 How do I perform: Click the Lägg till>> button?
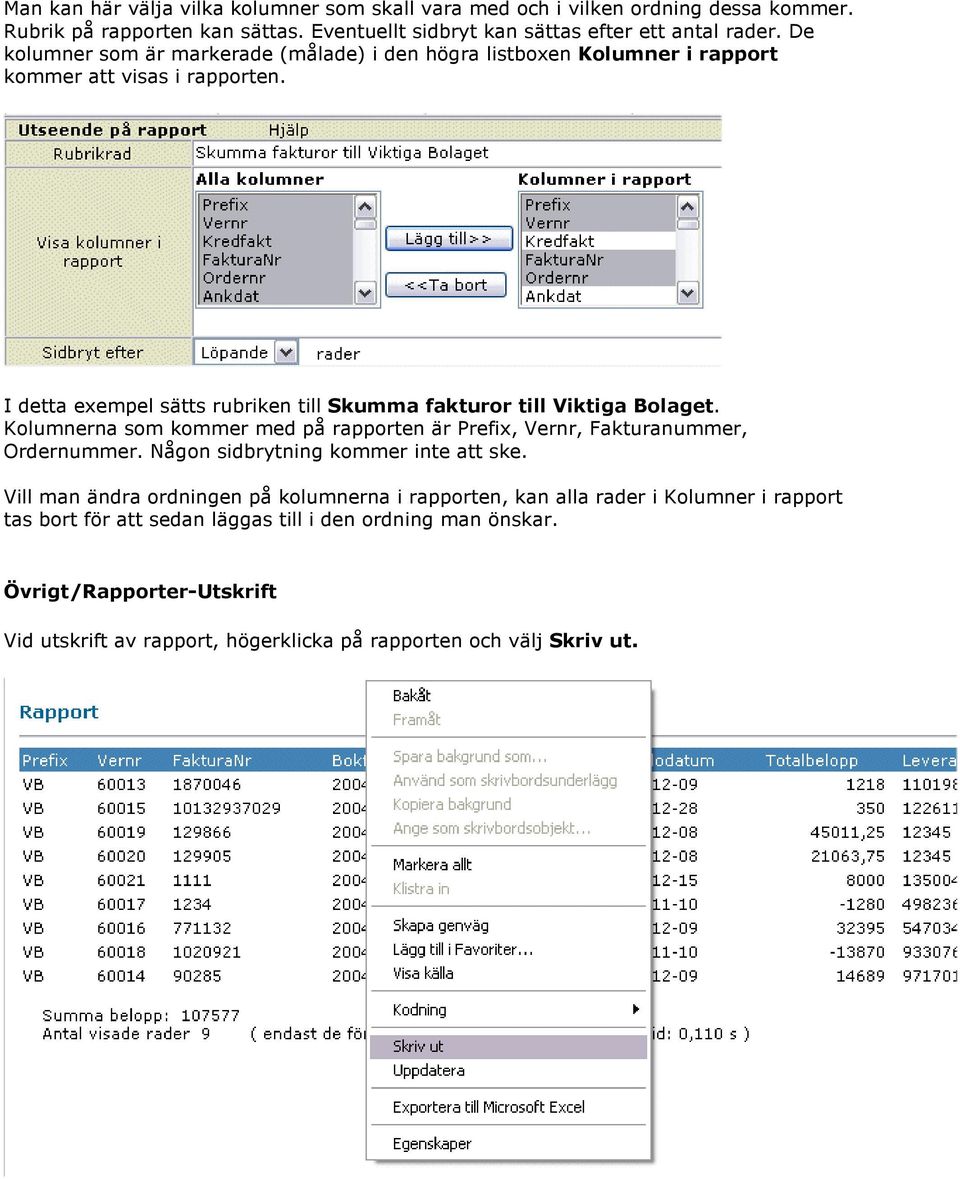[x=449, y=239]
